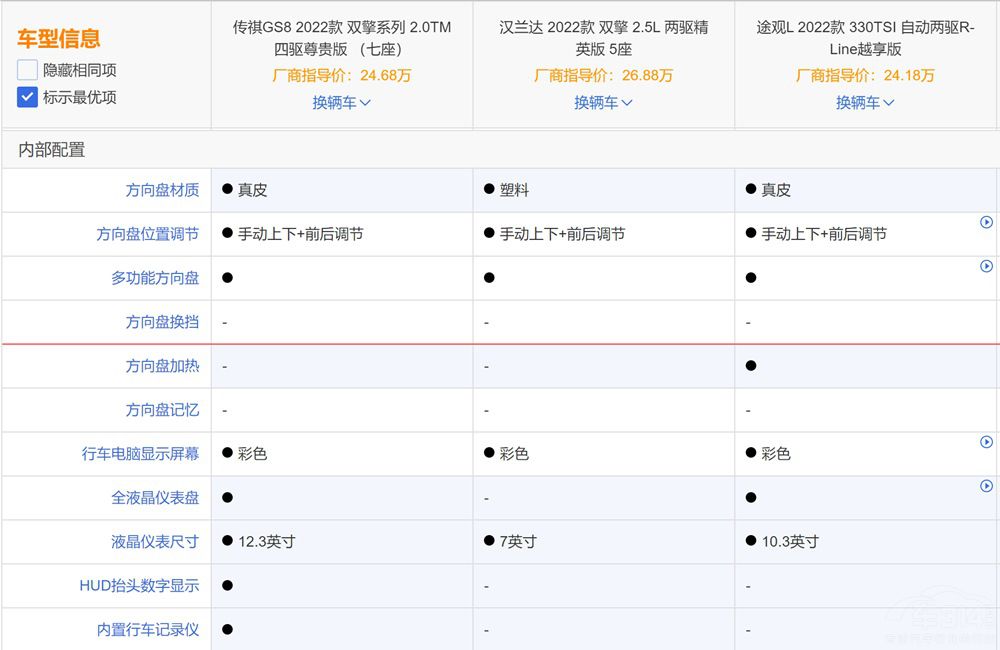This screenshot has height=650, width=1000.
Task: Click 传祺GS8 price 24.68万
Action: point(341,75)
